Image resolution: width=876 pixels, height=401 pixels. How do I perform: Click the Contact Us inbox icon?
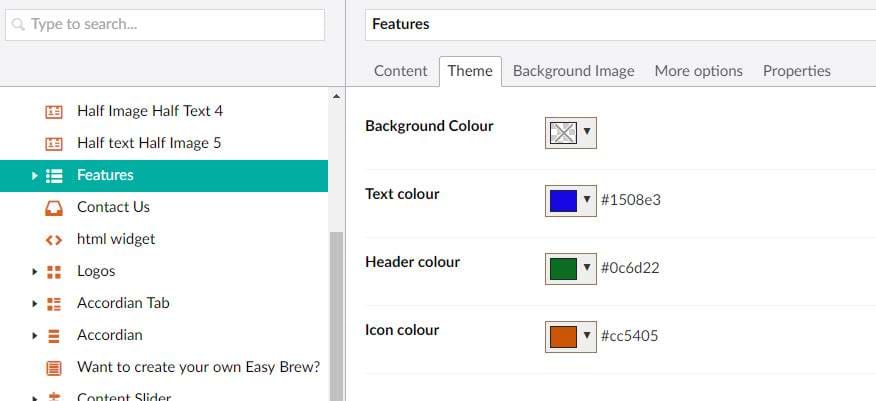pyautogui.click(x=54, y=207)
